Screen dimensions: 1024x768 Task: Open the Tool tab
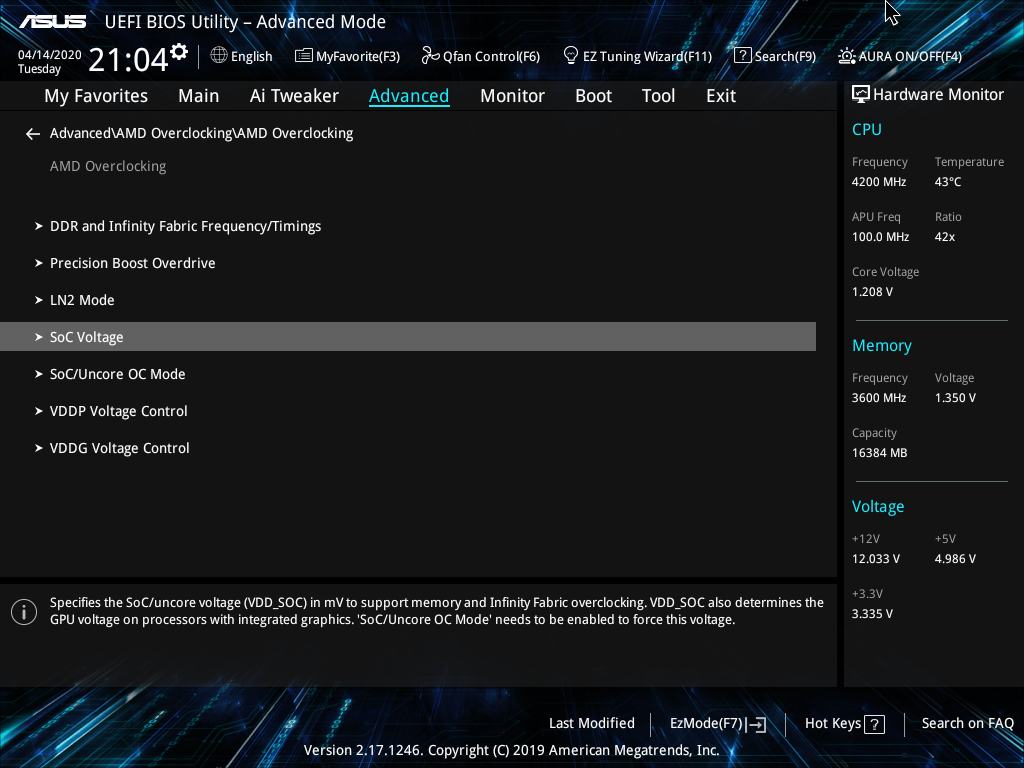point(658,96)
